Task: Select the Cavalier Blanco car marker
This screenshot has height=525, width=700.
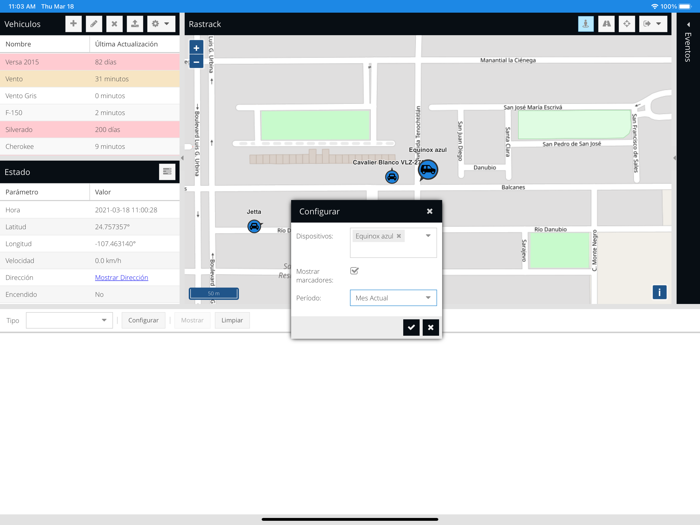Action: (392, 177)
